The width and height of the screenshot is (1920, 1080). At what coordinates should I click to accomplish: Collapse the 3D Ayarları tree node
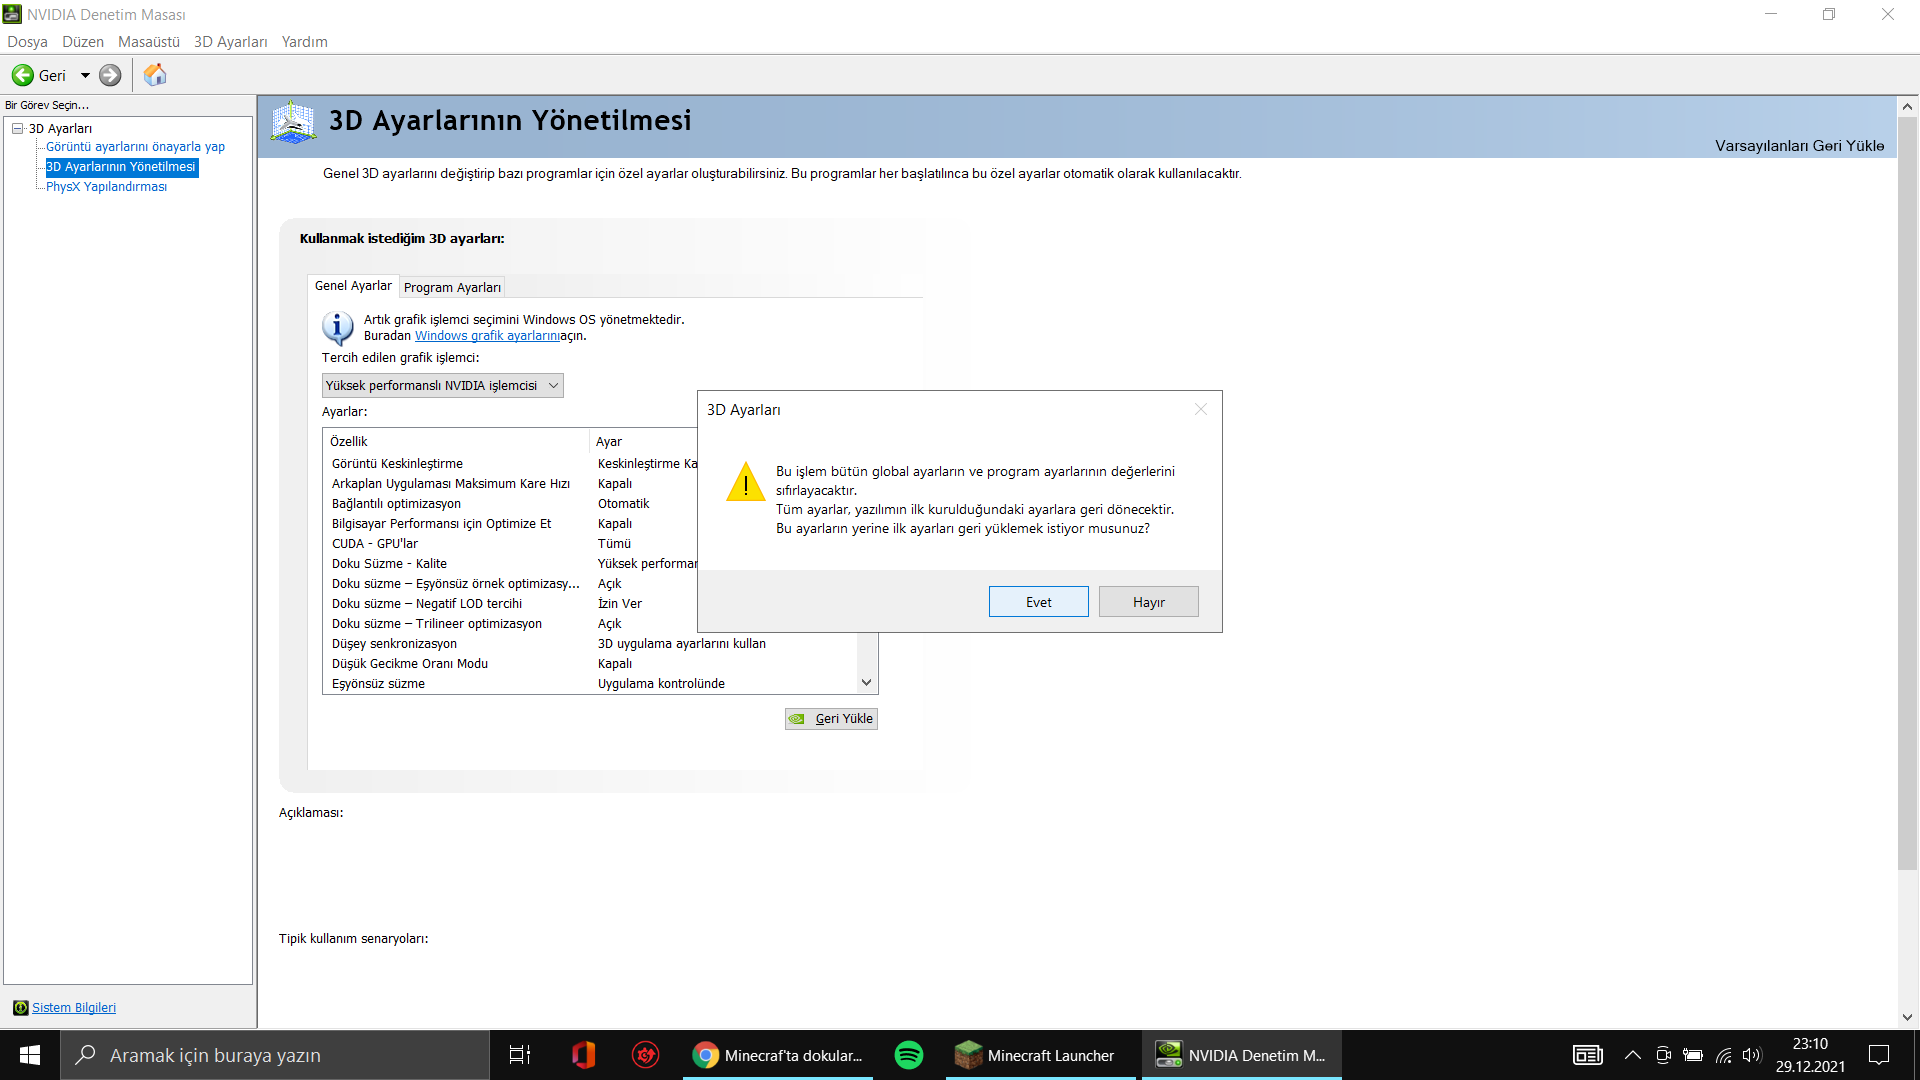(18, 128)
